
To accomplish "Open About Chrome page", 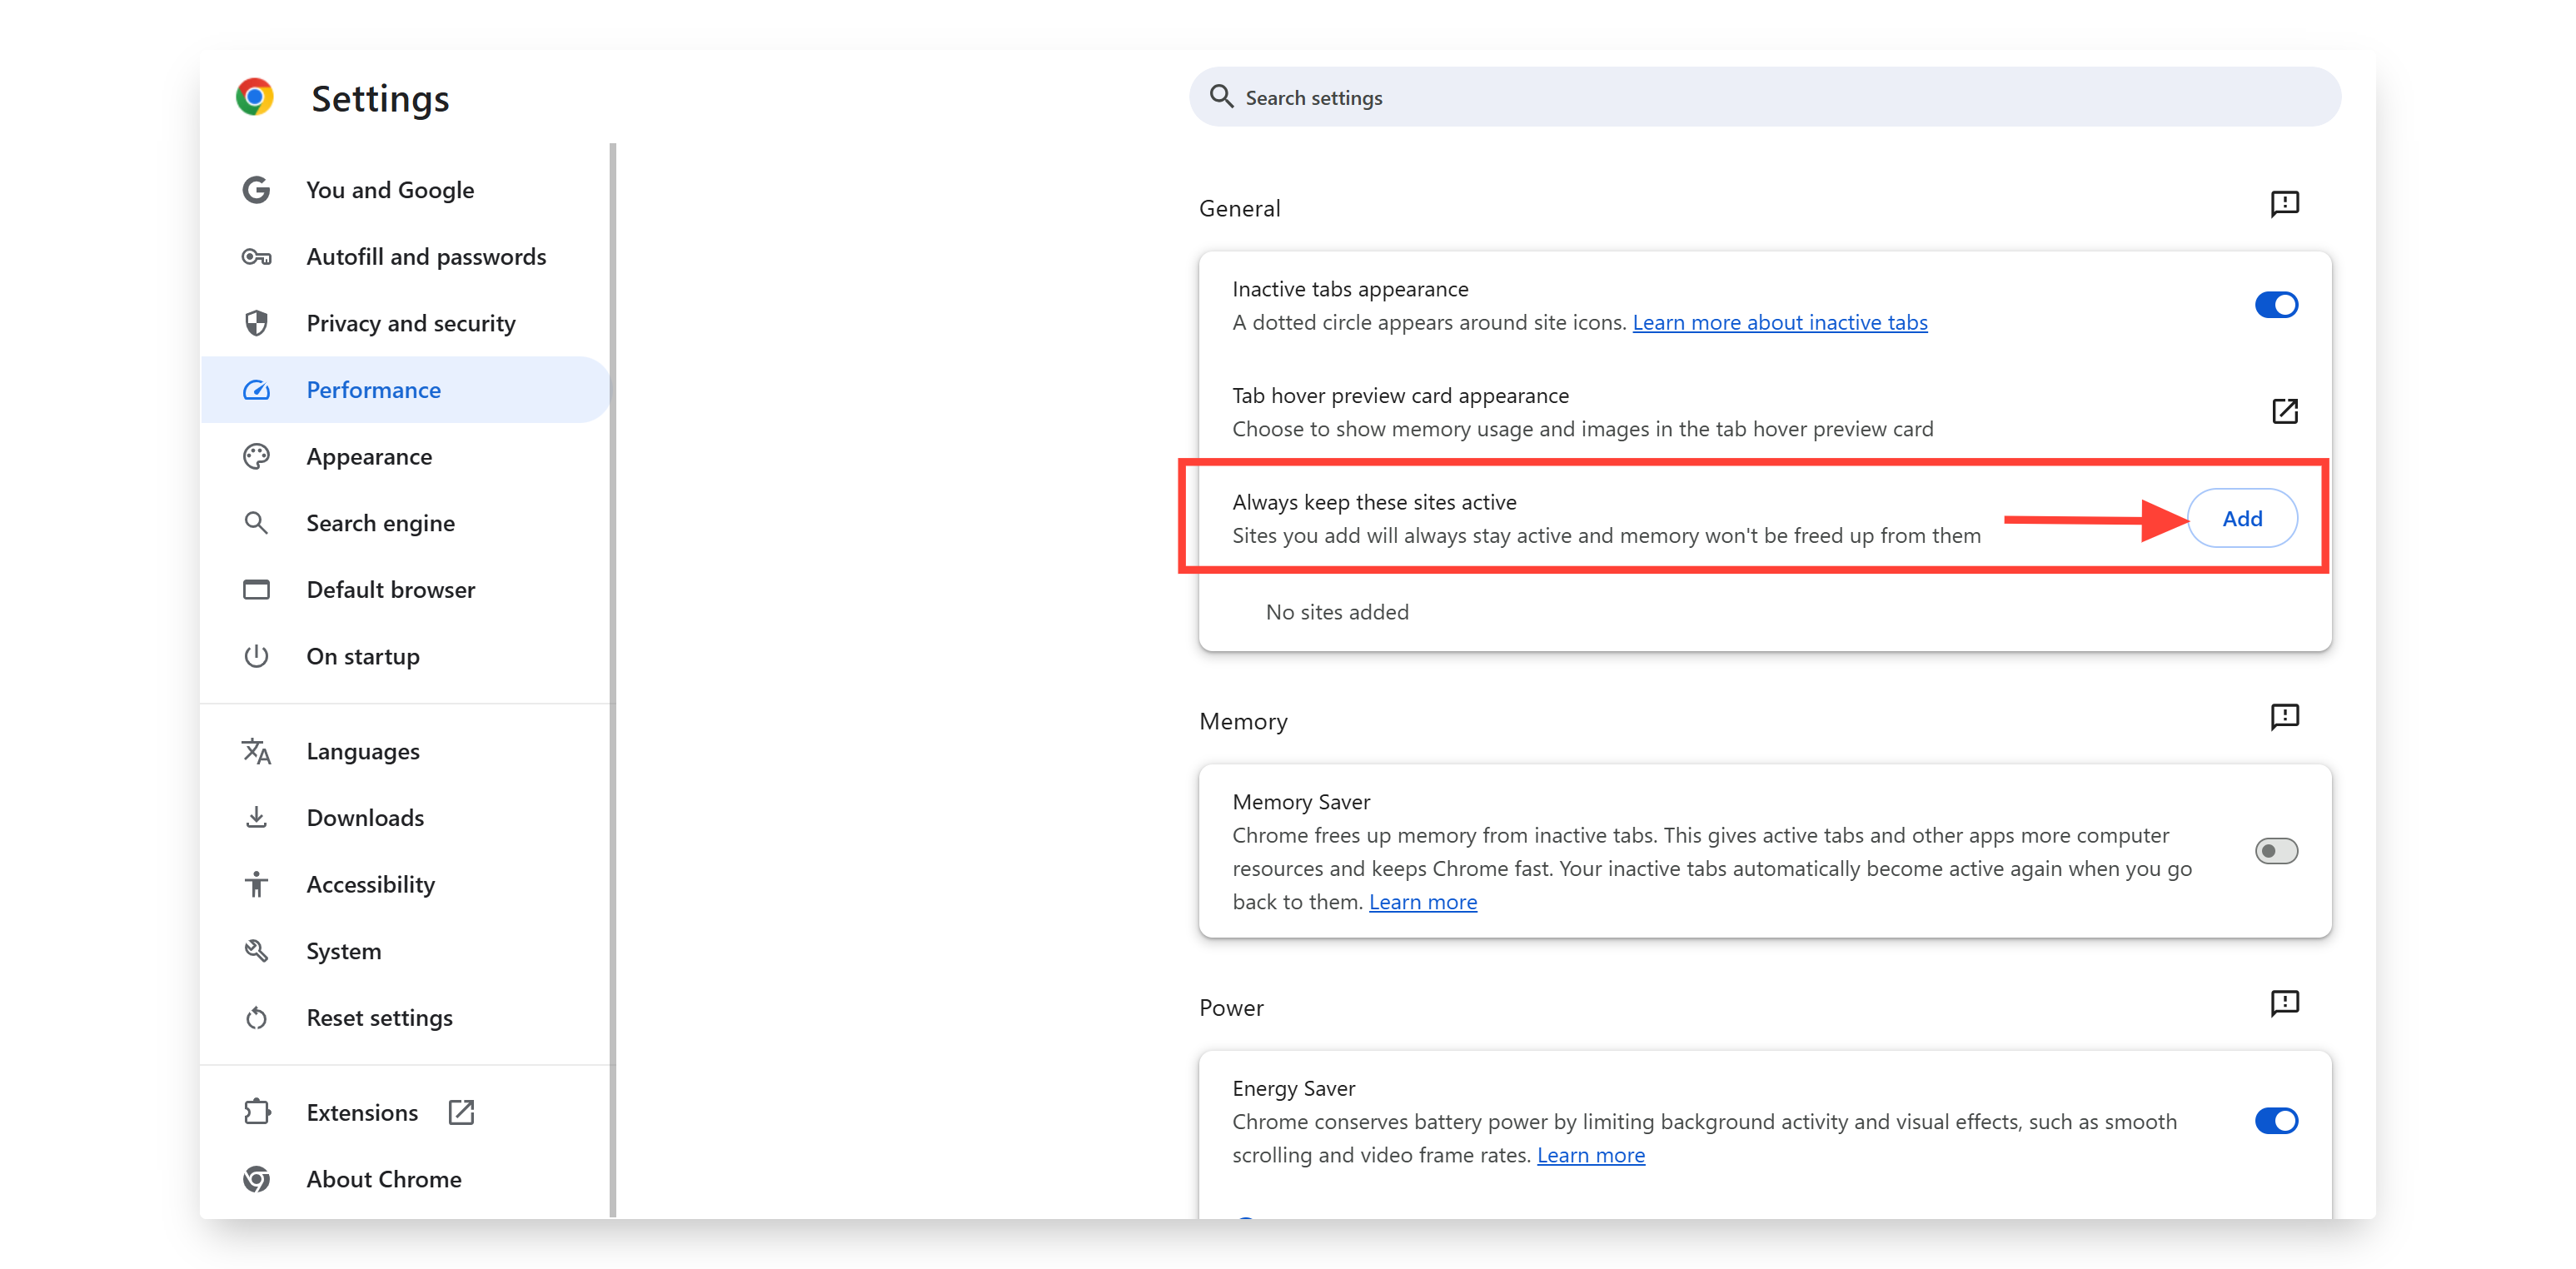I will [x=405, y=1179].
